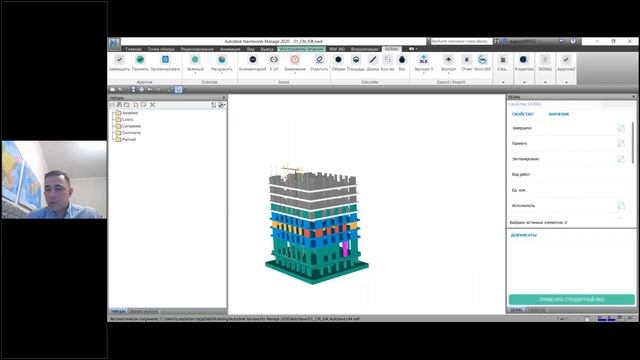640x360 pixels.
Task: Click the green Применить стандартный вид button
Action: (571, 300)
